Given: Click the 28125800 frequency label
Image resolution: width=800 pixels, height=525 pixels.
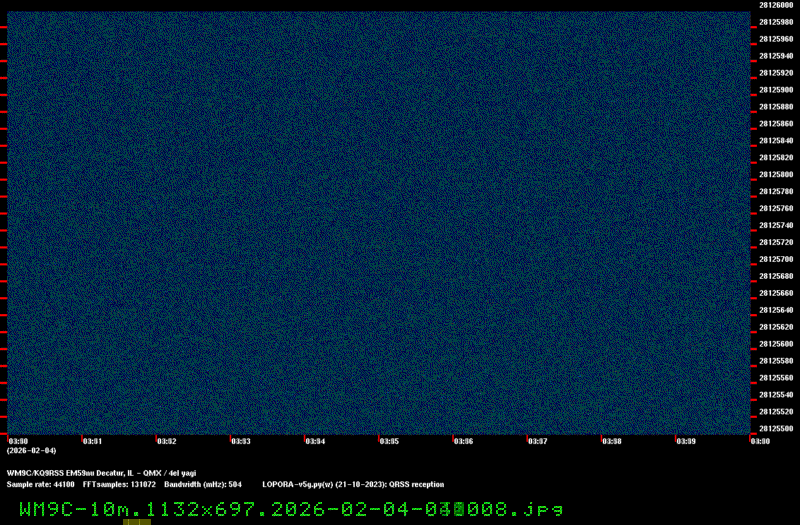Looking at the screenshot, I should coord(776,174).
